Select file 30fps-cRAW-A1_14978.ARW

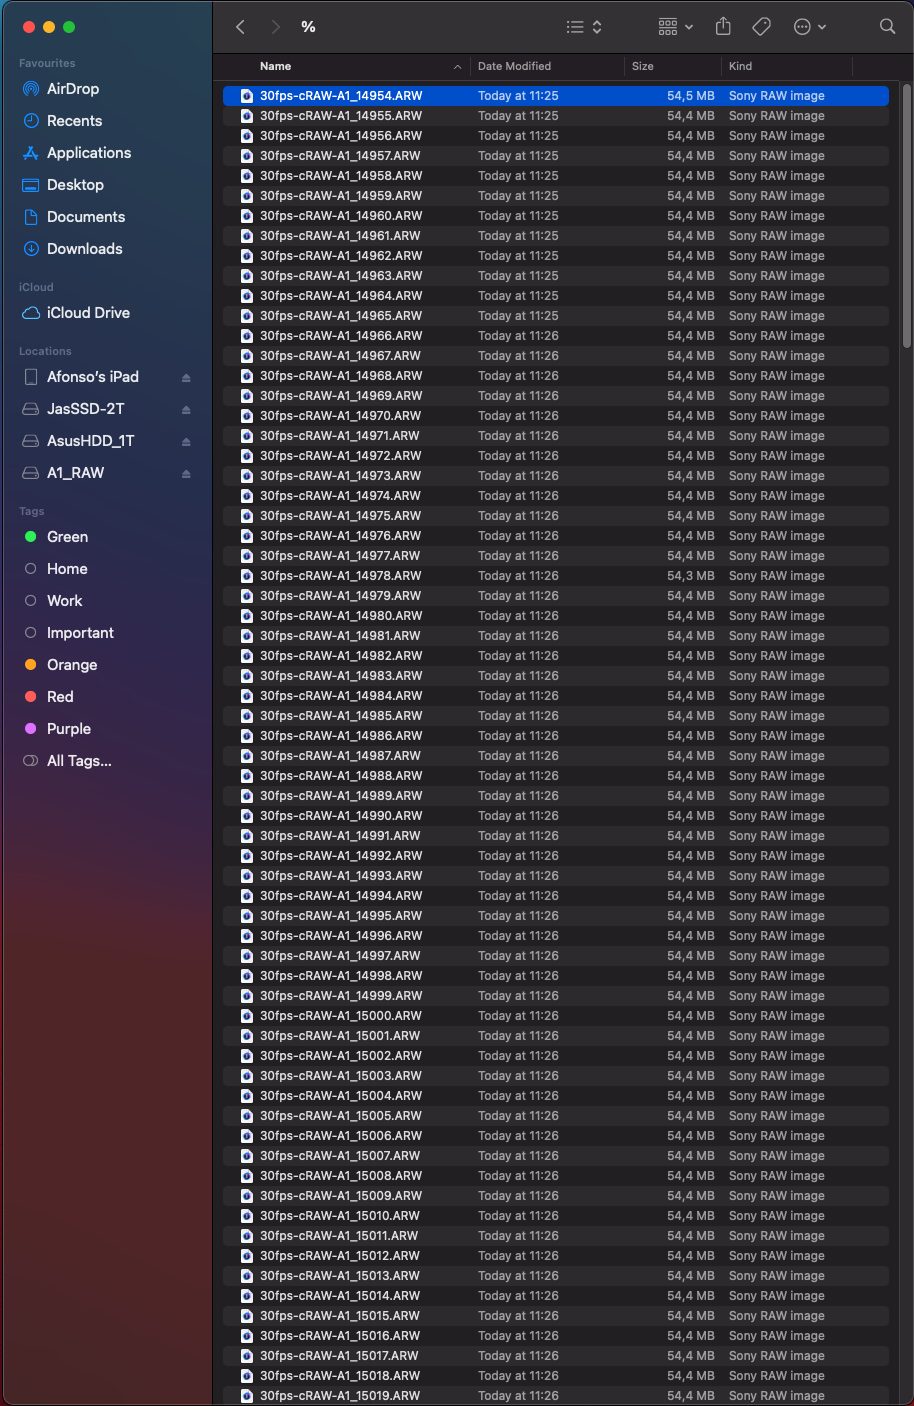pos(556,576)
